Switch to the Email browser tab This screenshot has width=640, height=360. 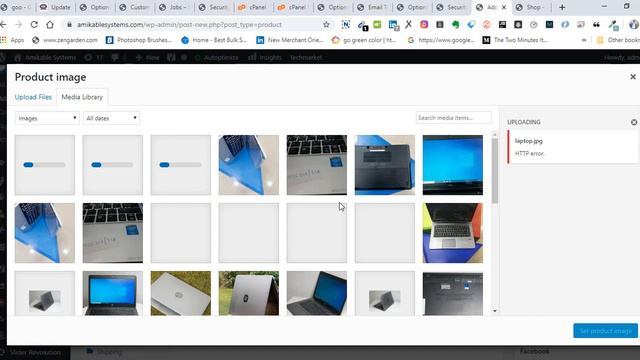click(372, 7)
